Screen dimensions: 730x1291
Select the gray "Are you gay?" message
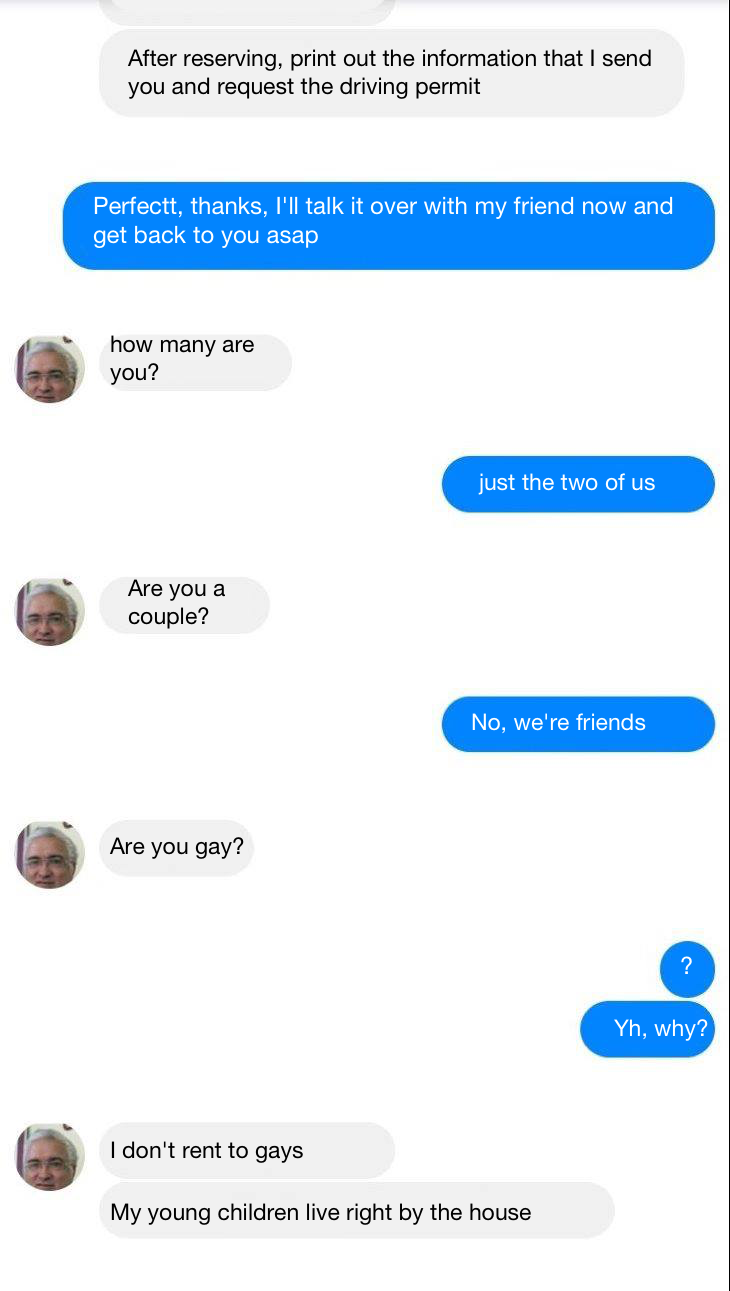(176, 848)
